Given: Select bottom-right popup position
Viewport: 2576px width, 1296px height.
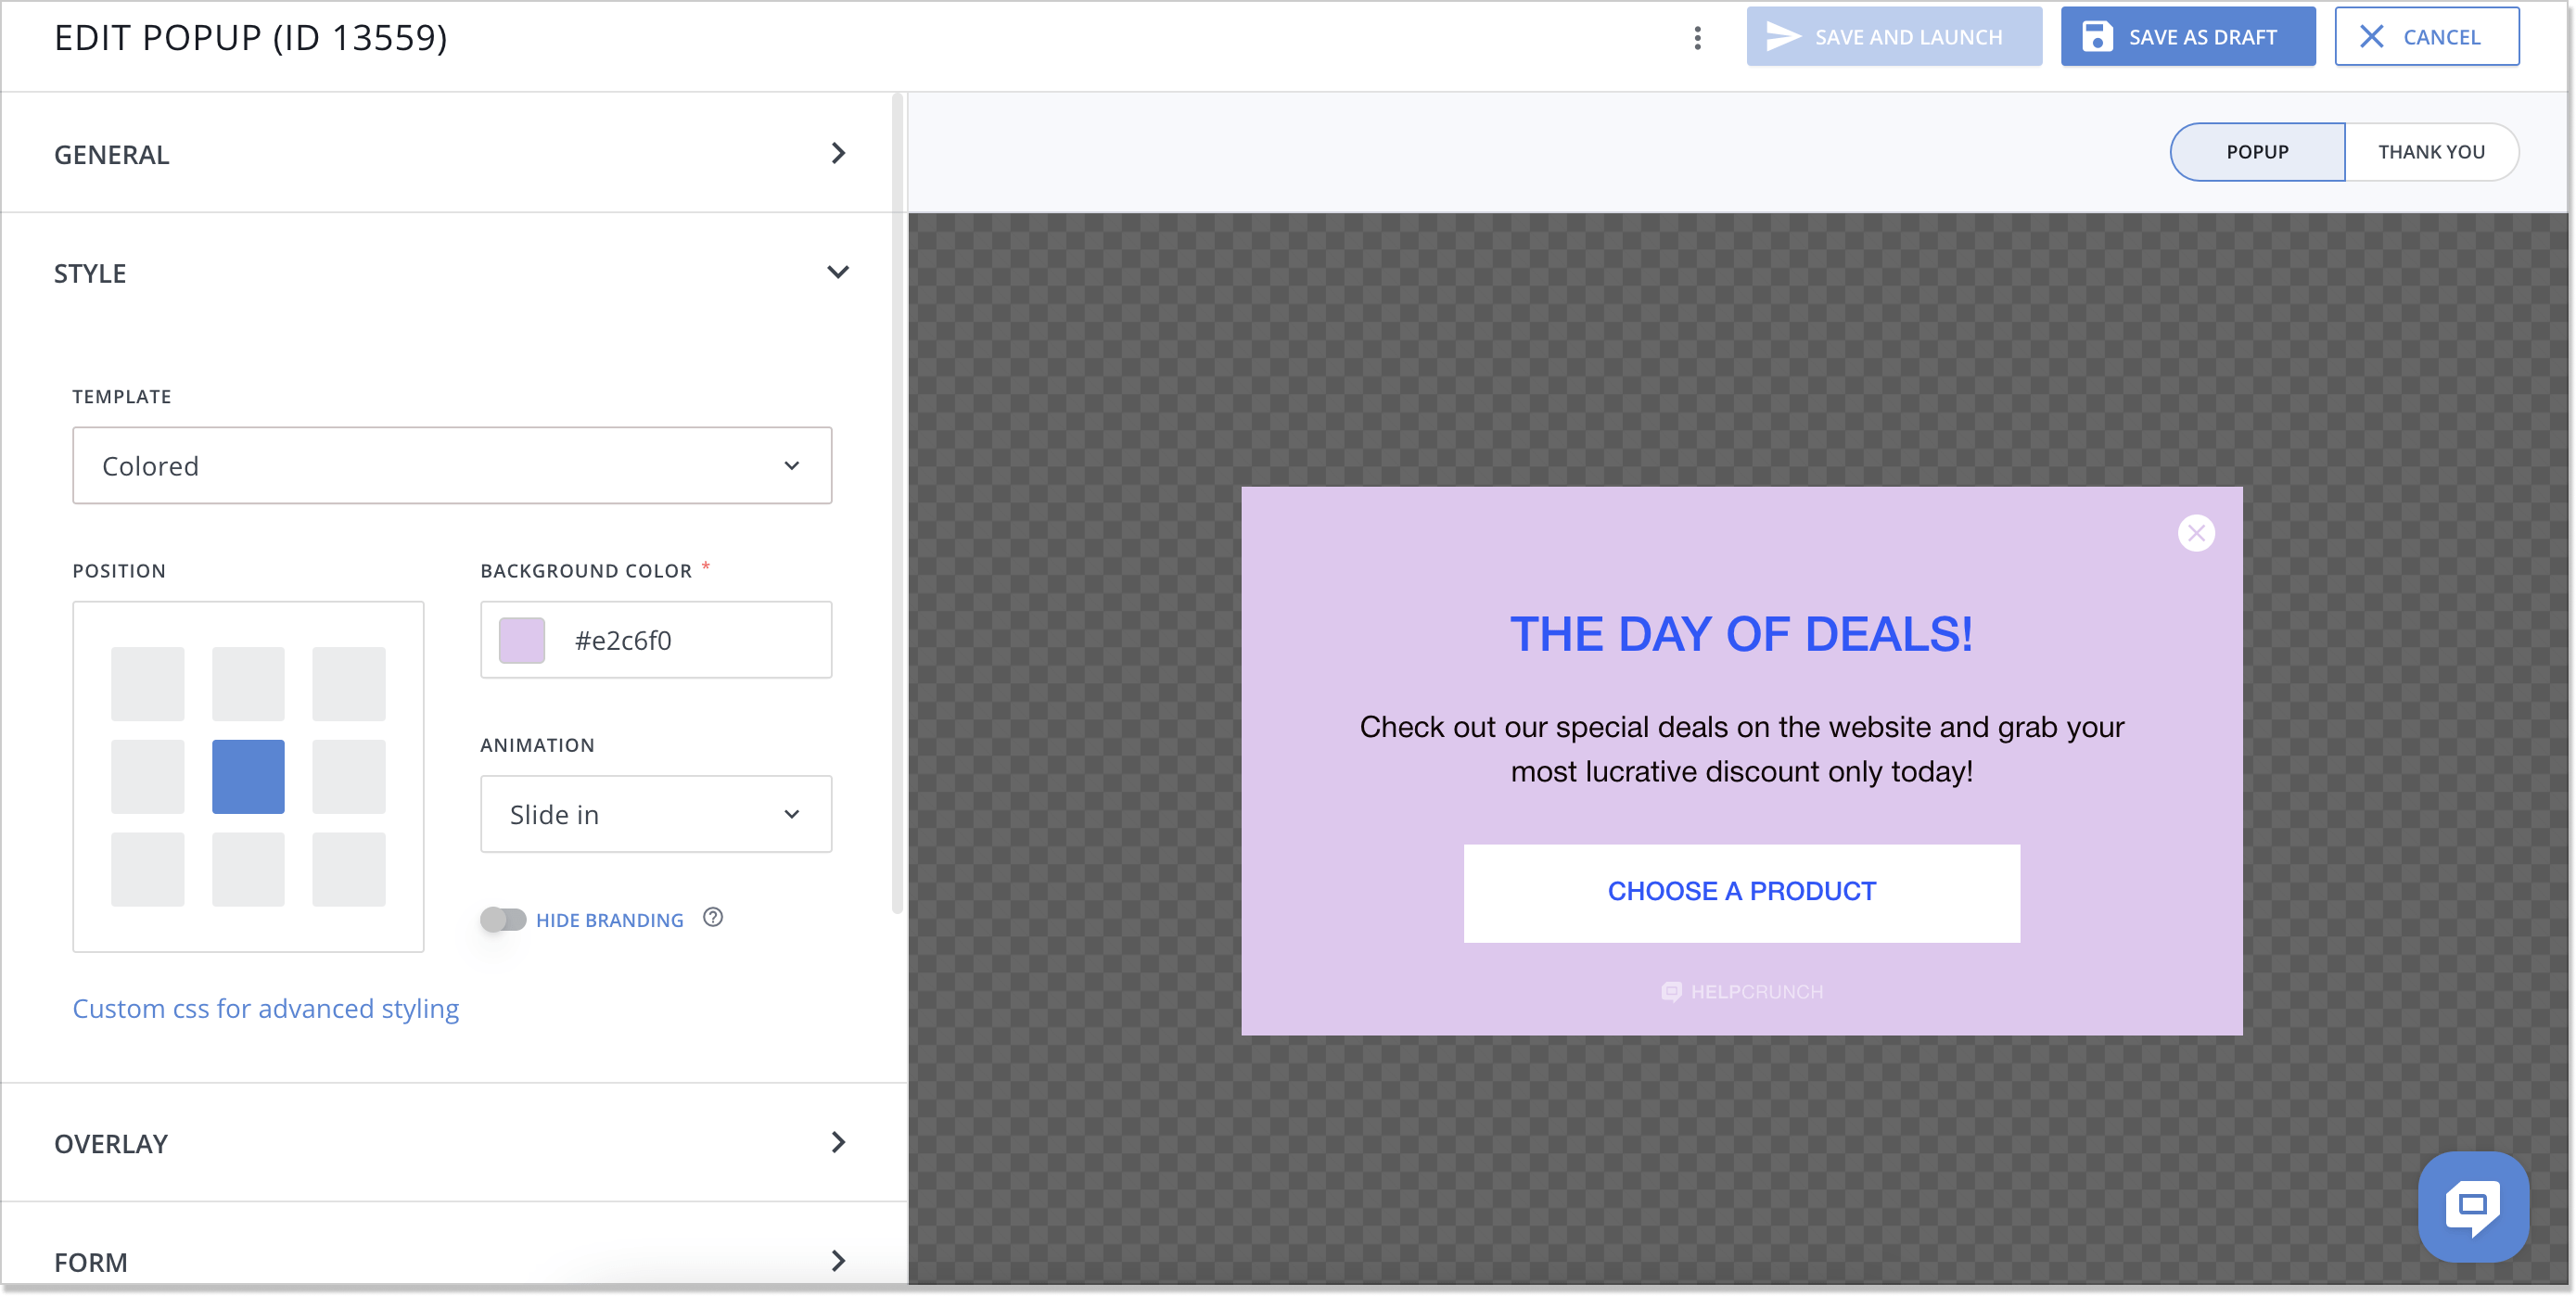Looking at the screenshot, I should pos(349,869).
